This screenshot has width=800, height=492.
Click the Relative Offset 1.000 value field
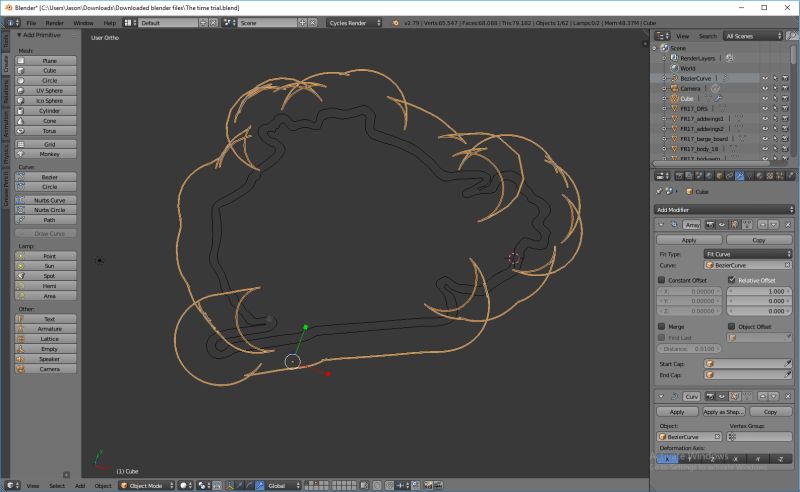tap(759, 291)
